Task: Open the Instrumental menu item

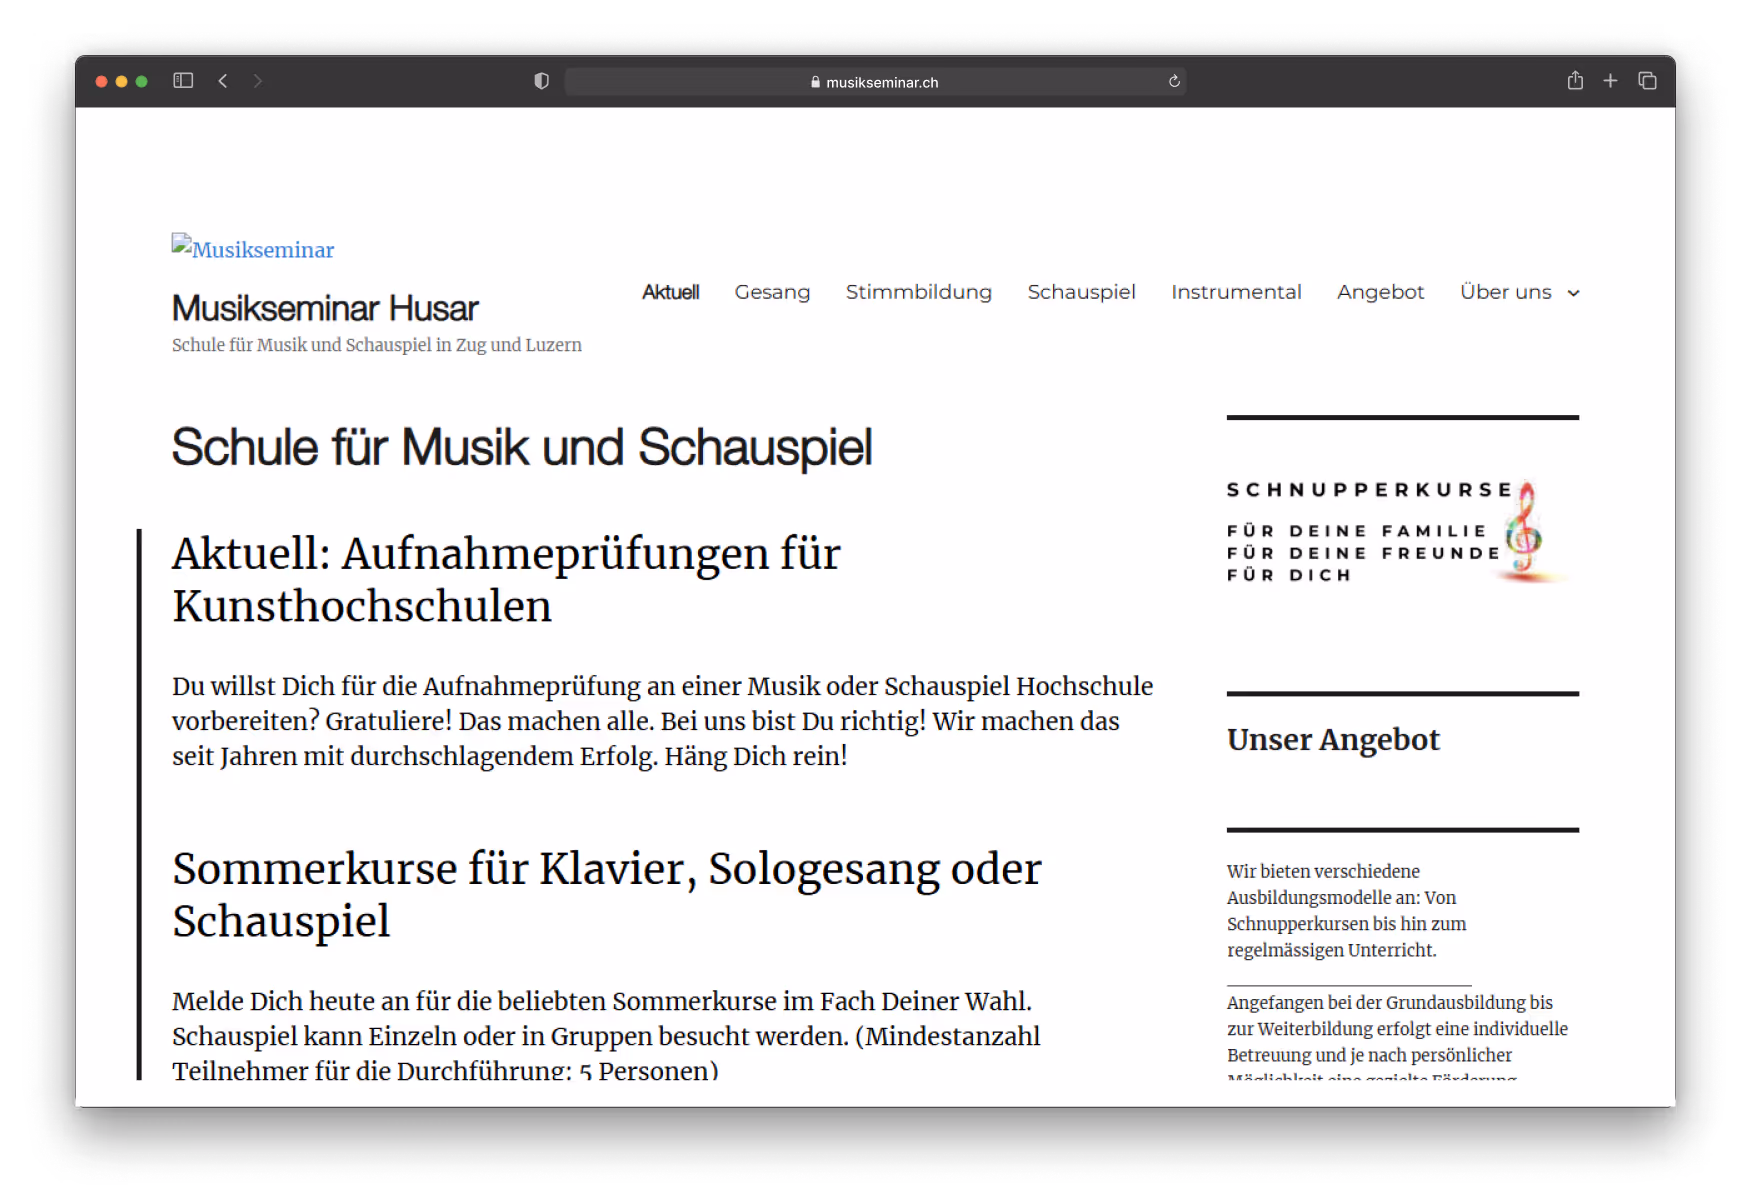Action: 1236,292
